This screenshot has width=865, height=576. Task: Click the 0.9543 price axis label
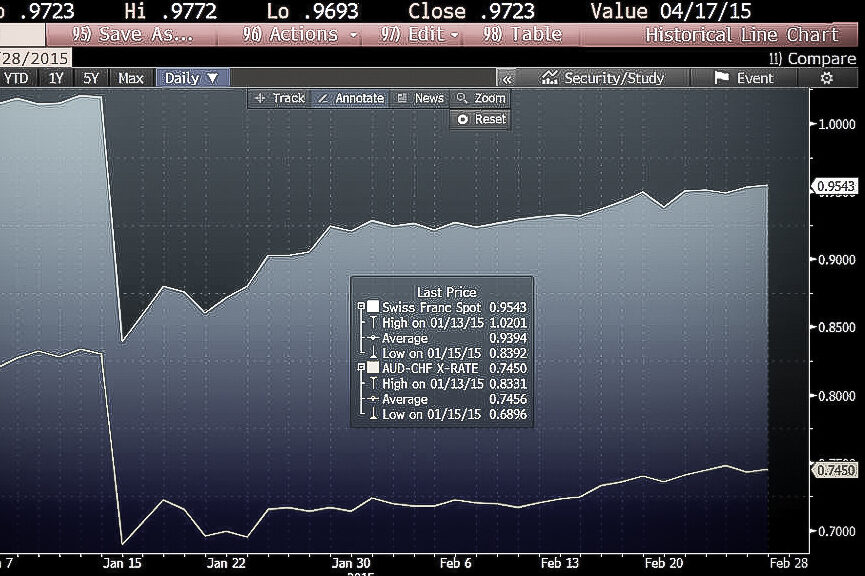coord(836,186)
